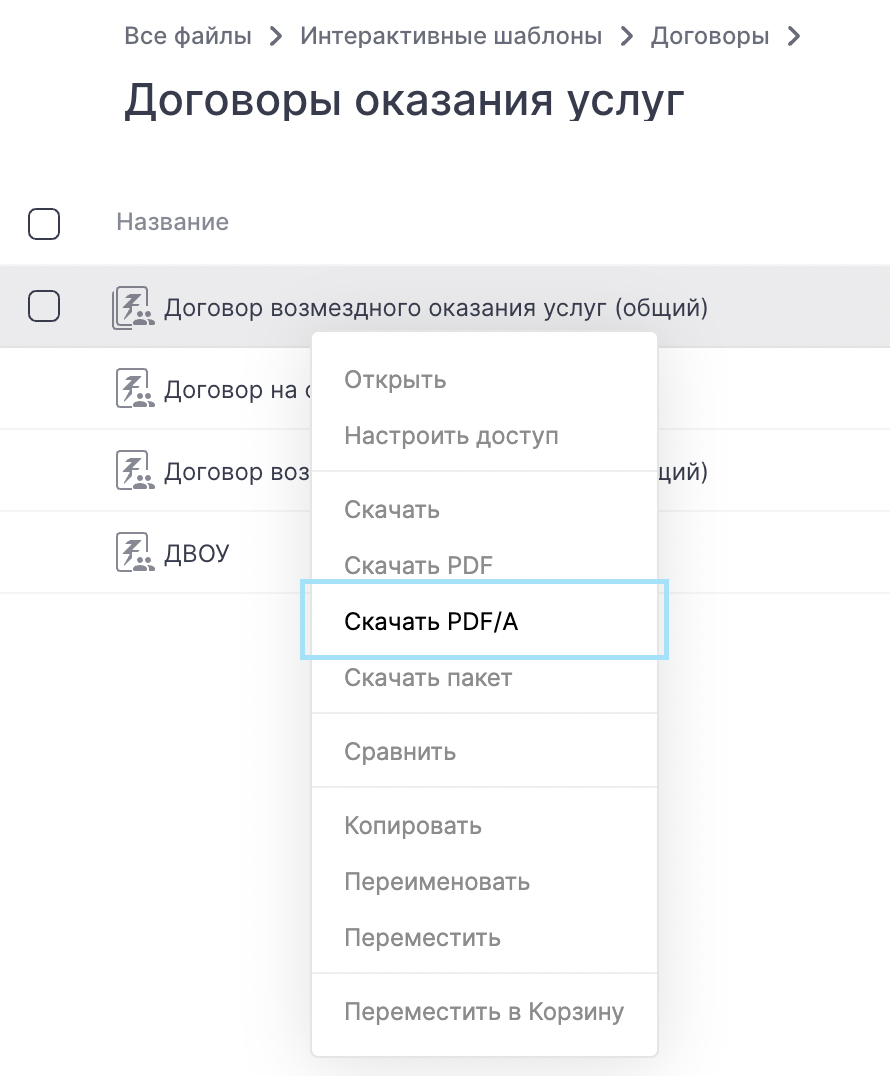
Task: Check the box for the highlighted first document
Action: pyautogui.click(x=44, y=306)
